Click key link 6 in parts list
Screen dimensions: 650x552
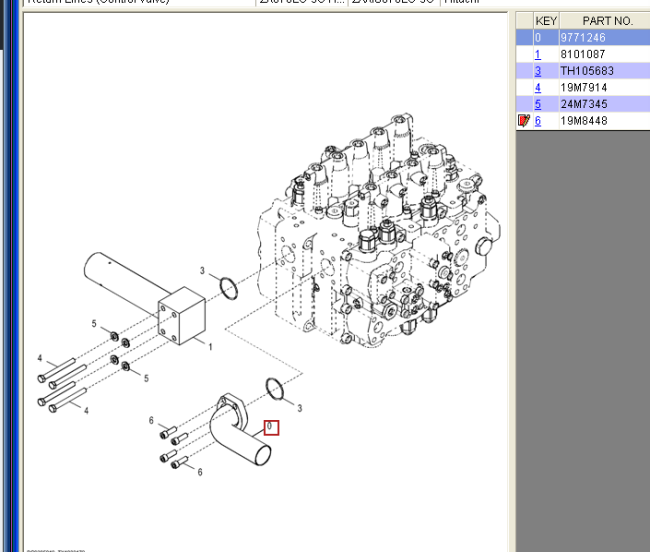(538, 121)
